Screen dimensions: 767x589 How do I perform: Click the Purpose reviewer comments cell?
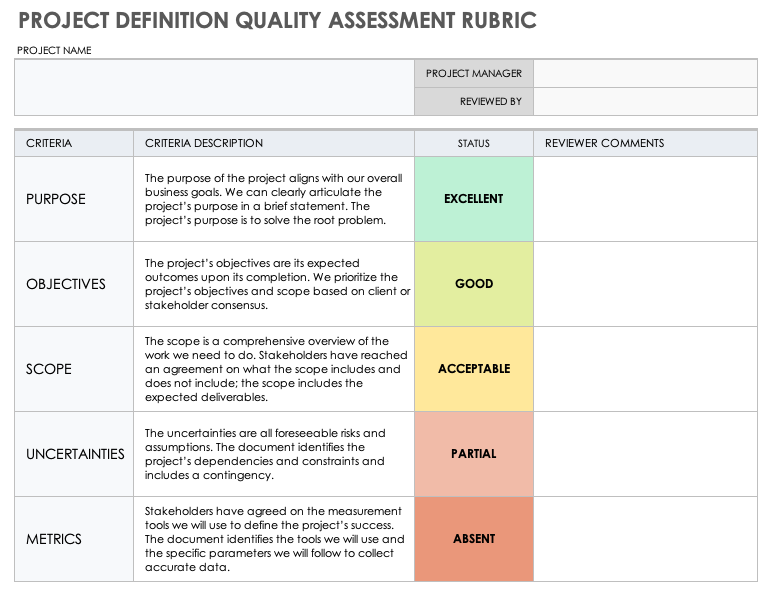[645, 199]
